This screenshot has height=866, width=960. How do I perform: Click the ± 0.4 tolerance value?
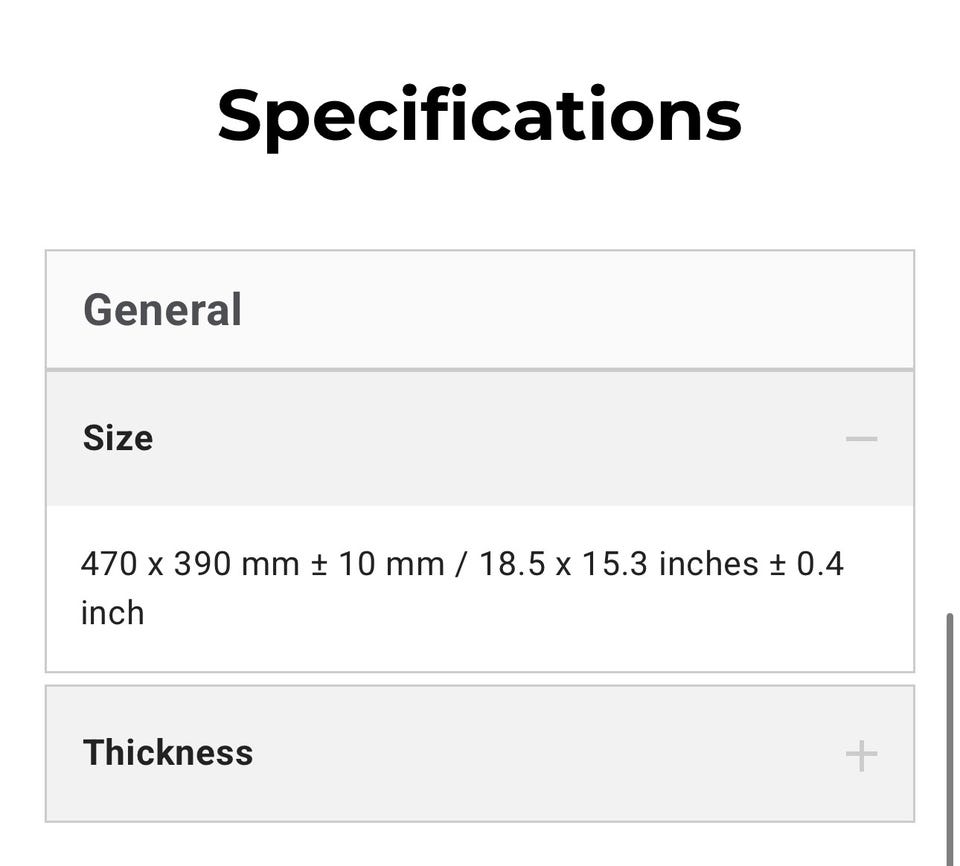[x=806, y=564]
